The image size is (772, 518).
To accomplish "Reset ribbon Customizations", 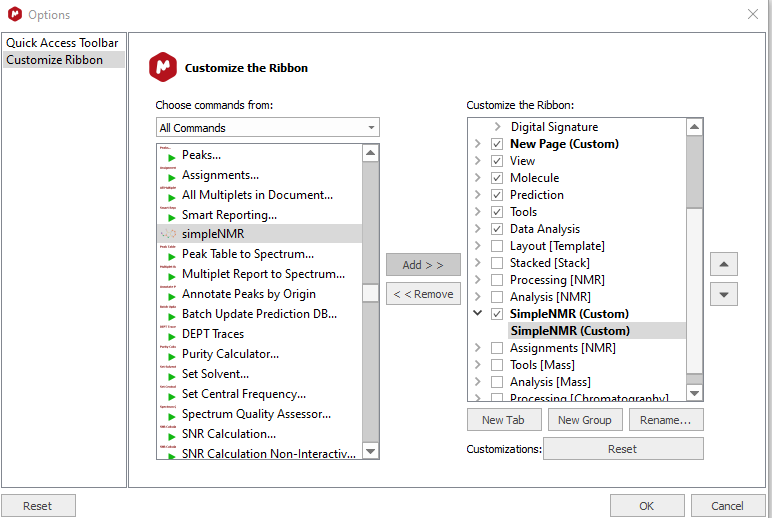I will [x=623, y=449].
